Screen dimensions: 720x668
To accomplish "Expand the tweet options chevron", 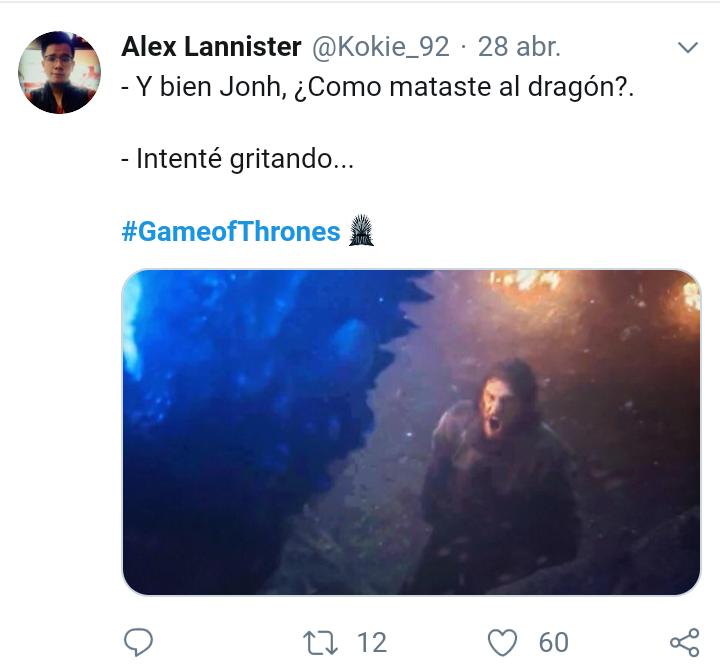I will point(688,47).
